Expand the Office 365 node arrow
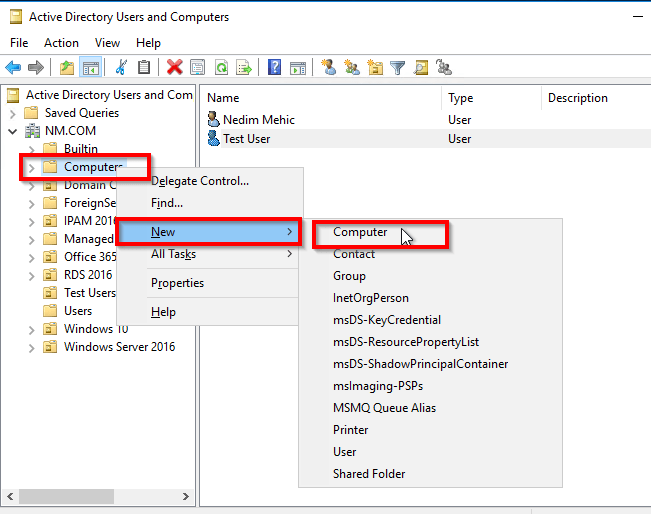Viewport: 651px width, 514px height. 32,258
